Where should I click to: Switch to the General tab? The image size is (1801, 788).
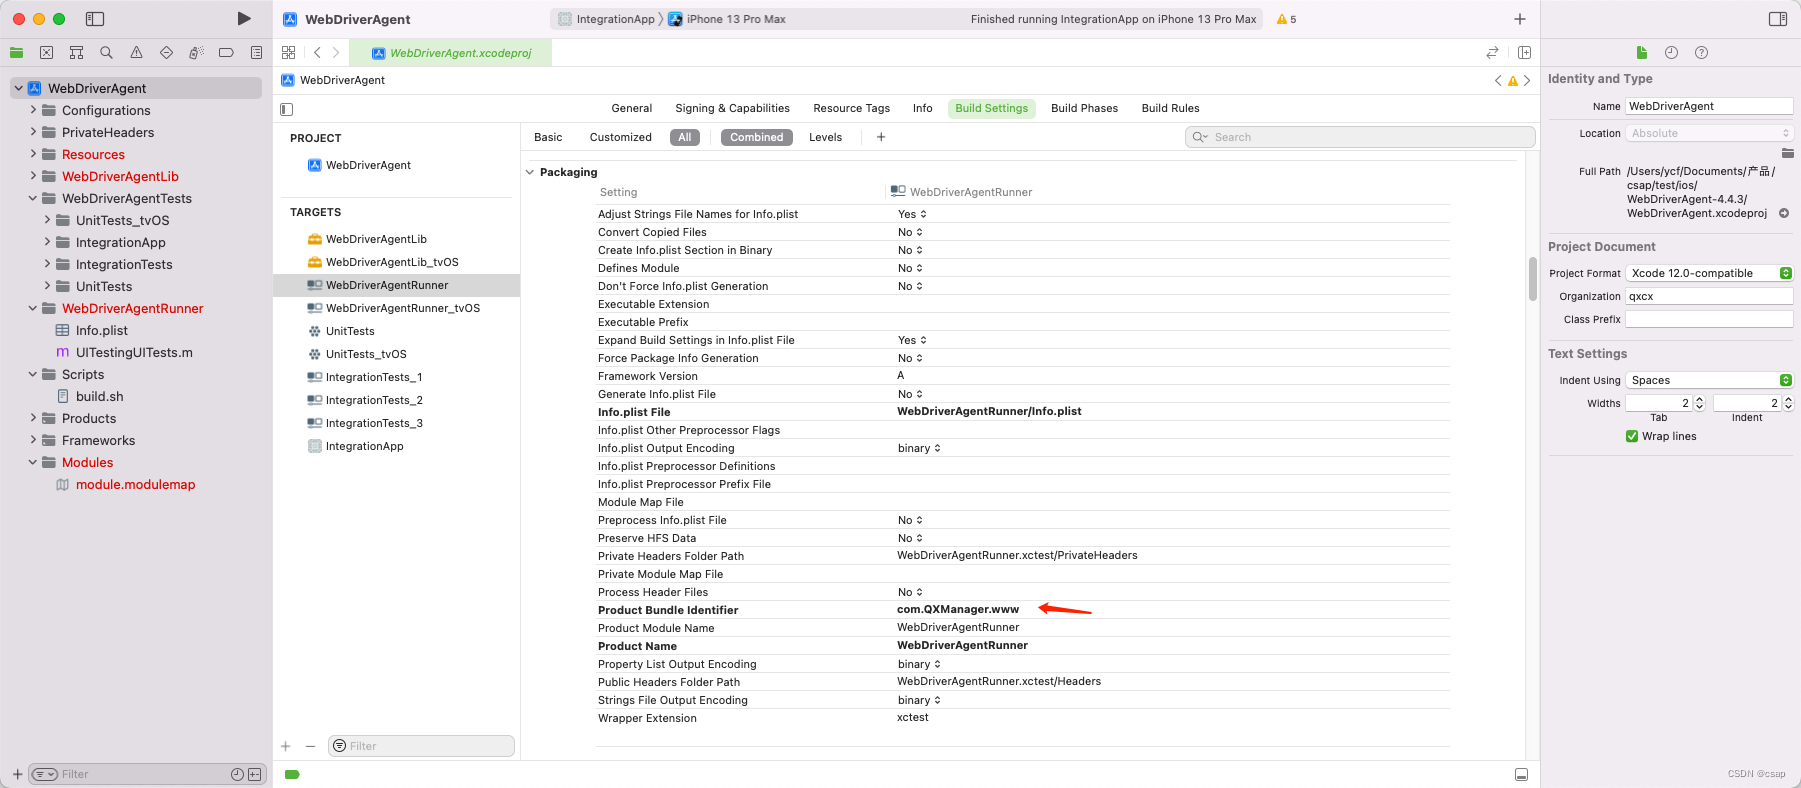pos(631,108)
